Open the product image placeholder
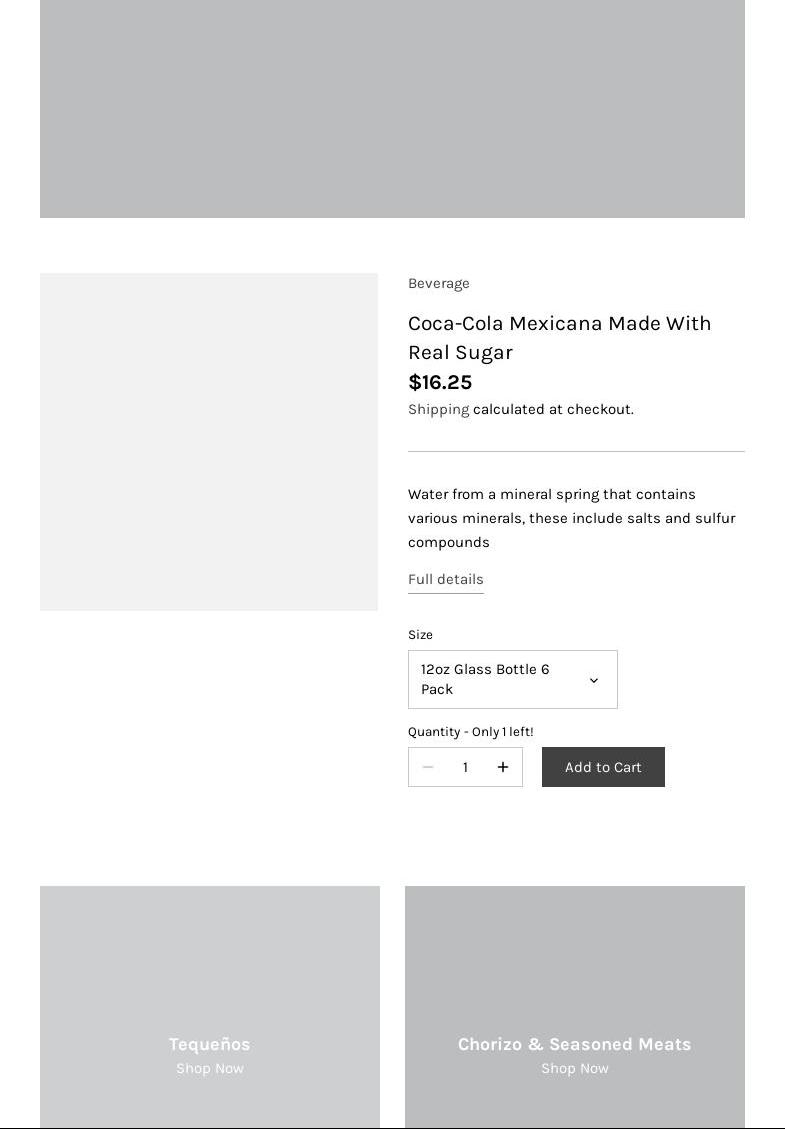Viewport: 785px width, 1129px height. coord(209,441)
